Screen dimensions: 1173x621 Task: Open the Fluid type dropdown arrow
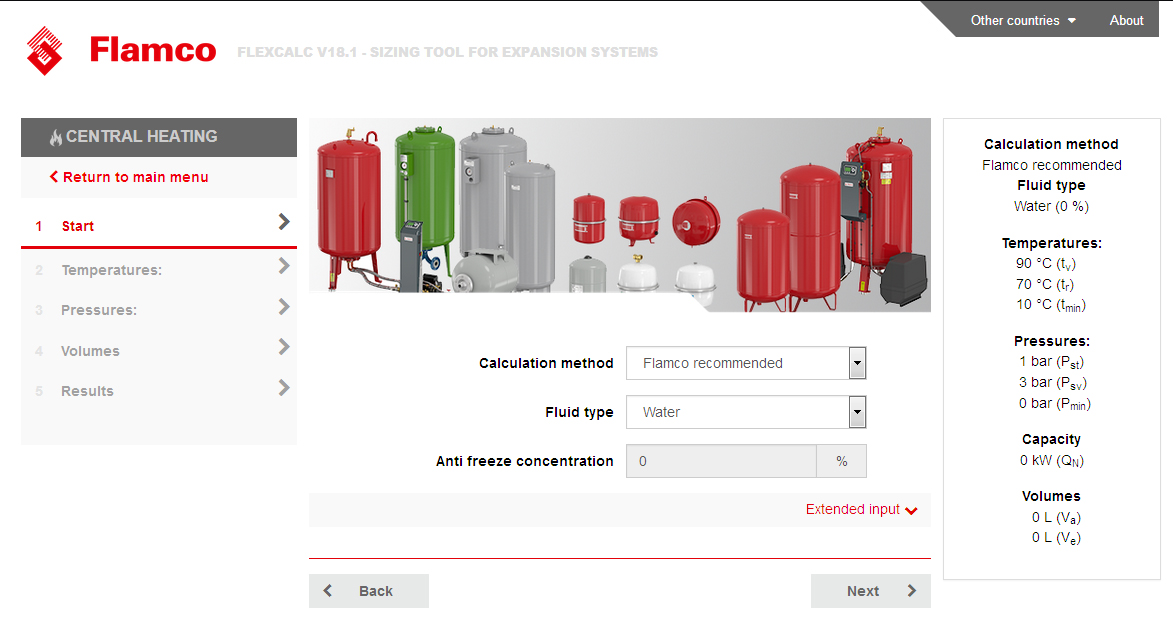(857, 412)
